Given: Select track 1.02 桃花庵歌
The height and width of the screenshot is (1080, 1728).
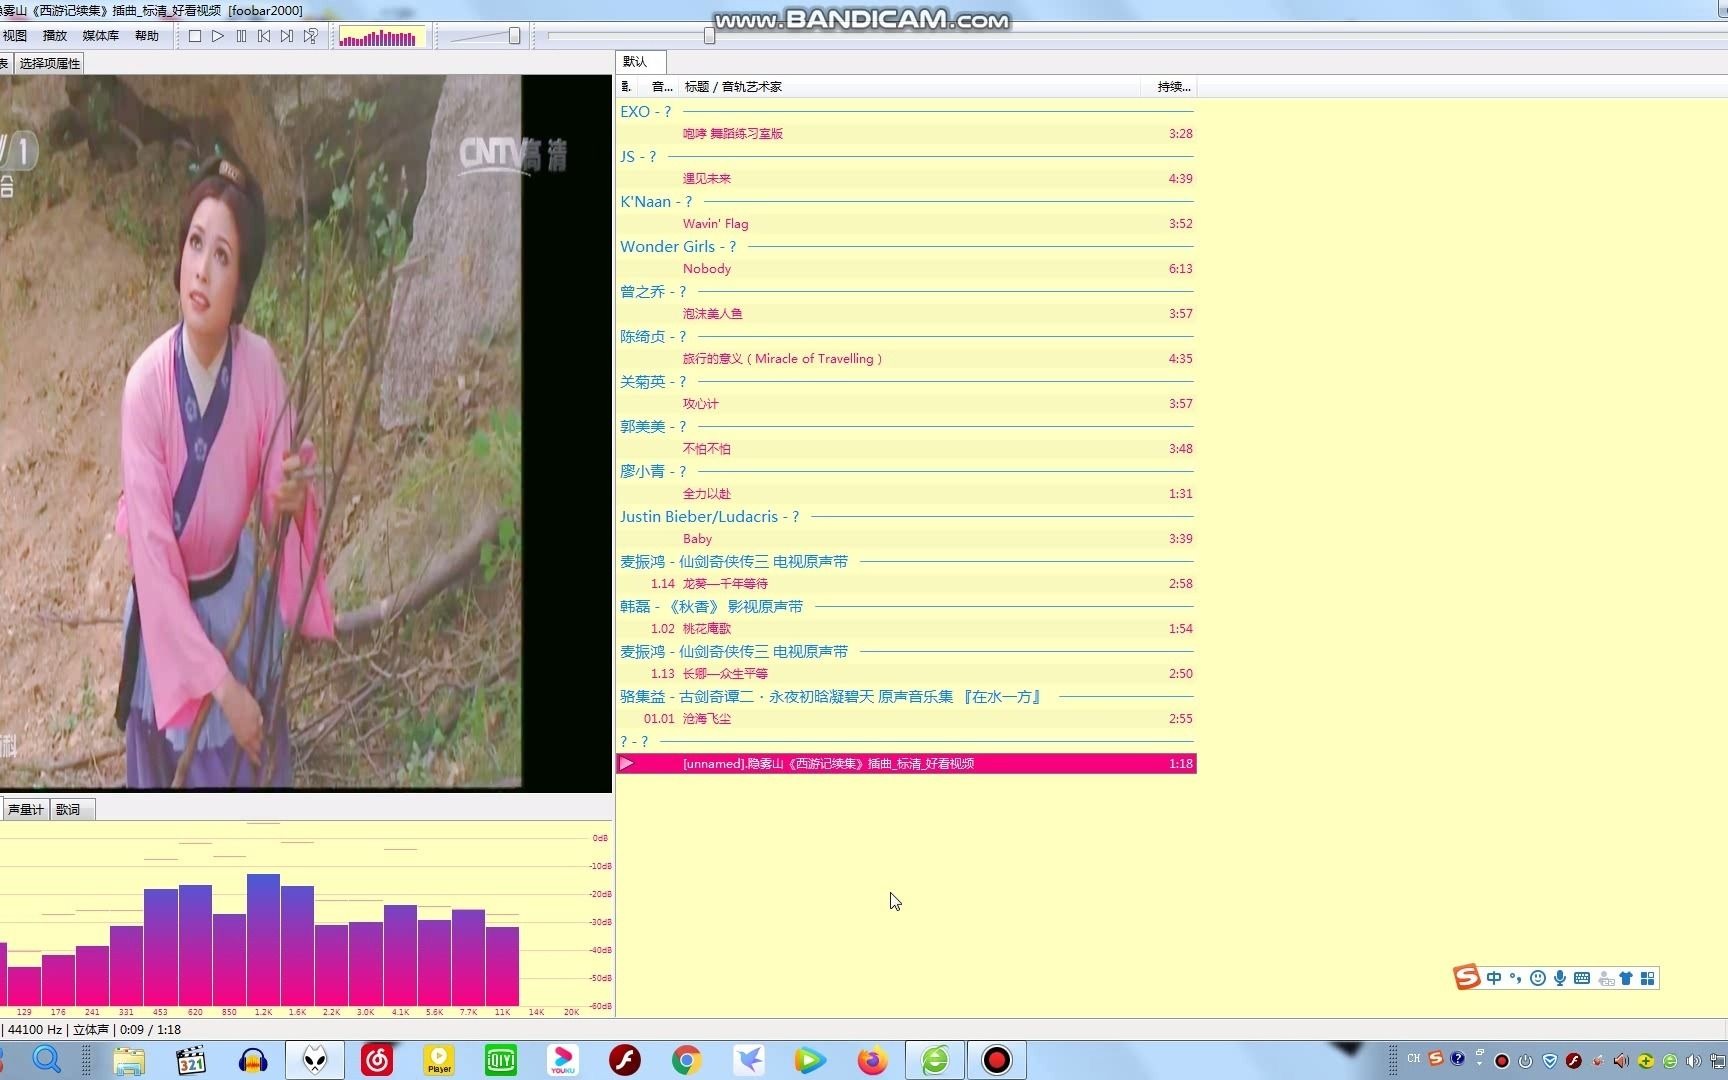Looking at the screenshot, I should click(x=906, y=628).
